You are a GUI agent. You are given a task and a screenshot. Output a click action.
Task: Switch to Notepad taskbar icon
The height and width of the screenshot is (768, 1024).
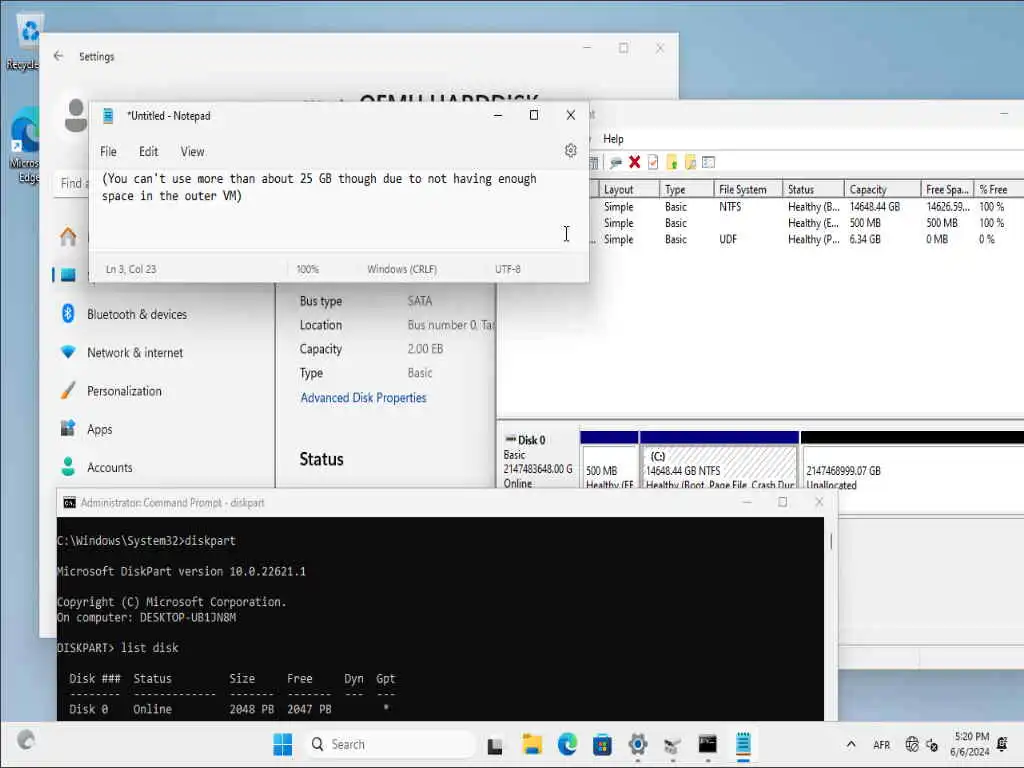point(743,744)
